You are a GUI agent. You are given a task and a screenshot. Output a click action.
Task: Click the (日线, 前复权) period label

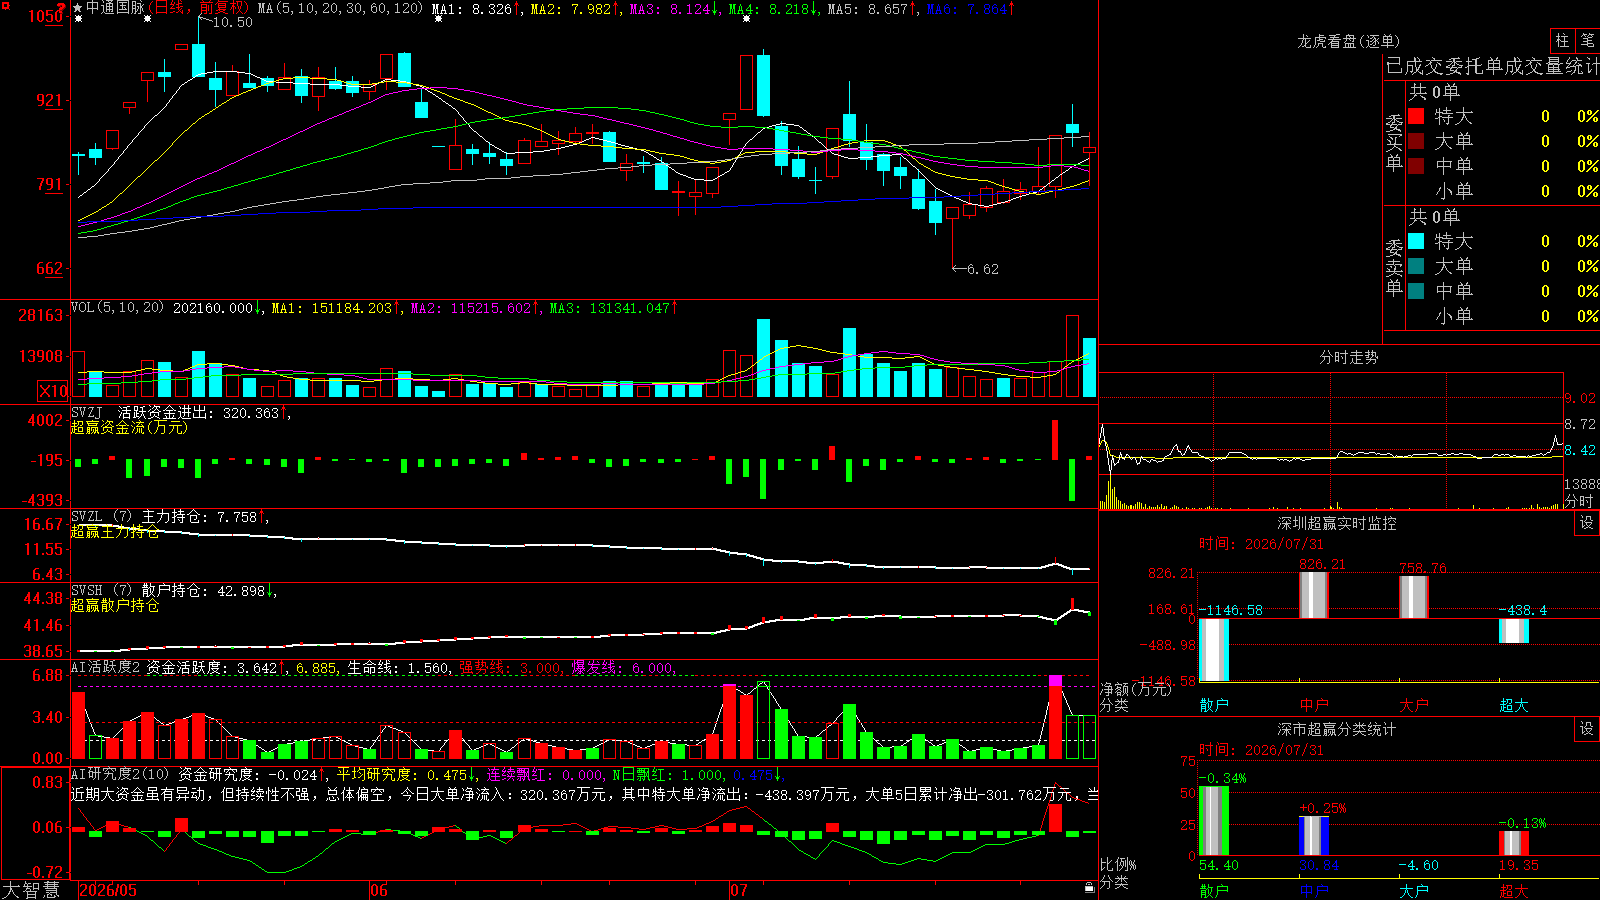[x=198, y=8]
